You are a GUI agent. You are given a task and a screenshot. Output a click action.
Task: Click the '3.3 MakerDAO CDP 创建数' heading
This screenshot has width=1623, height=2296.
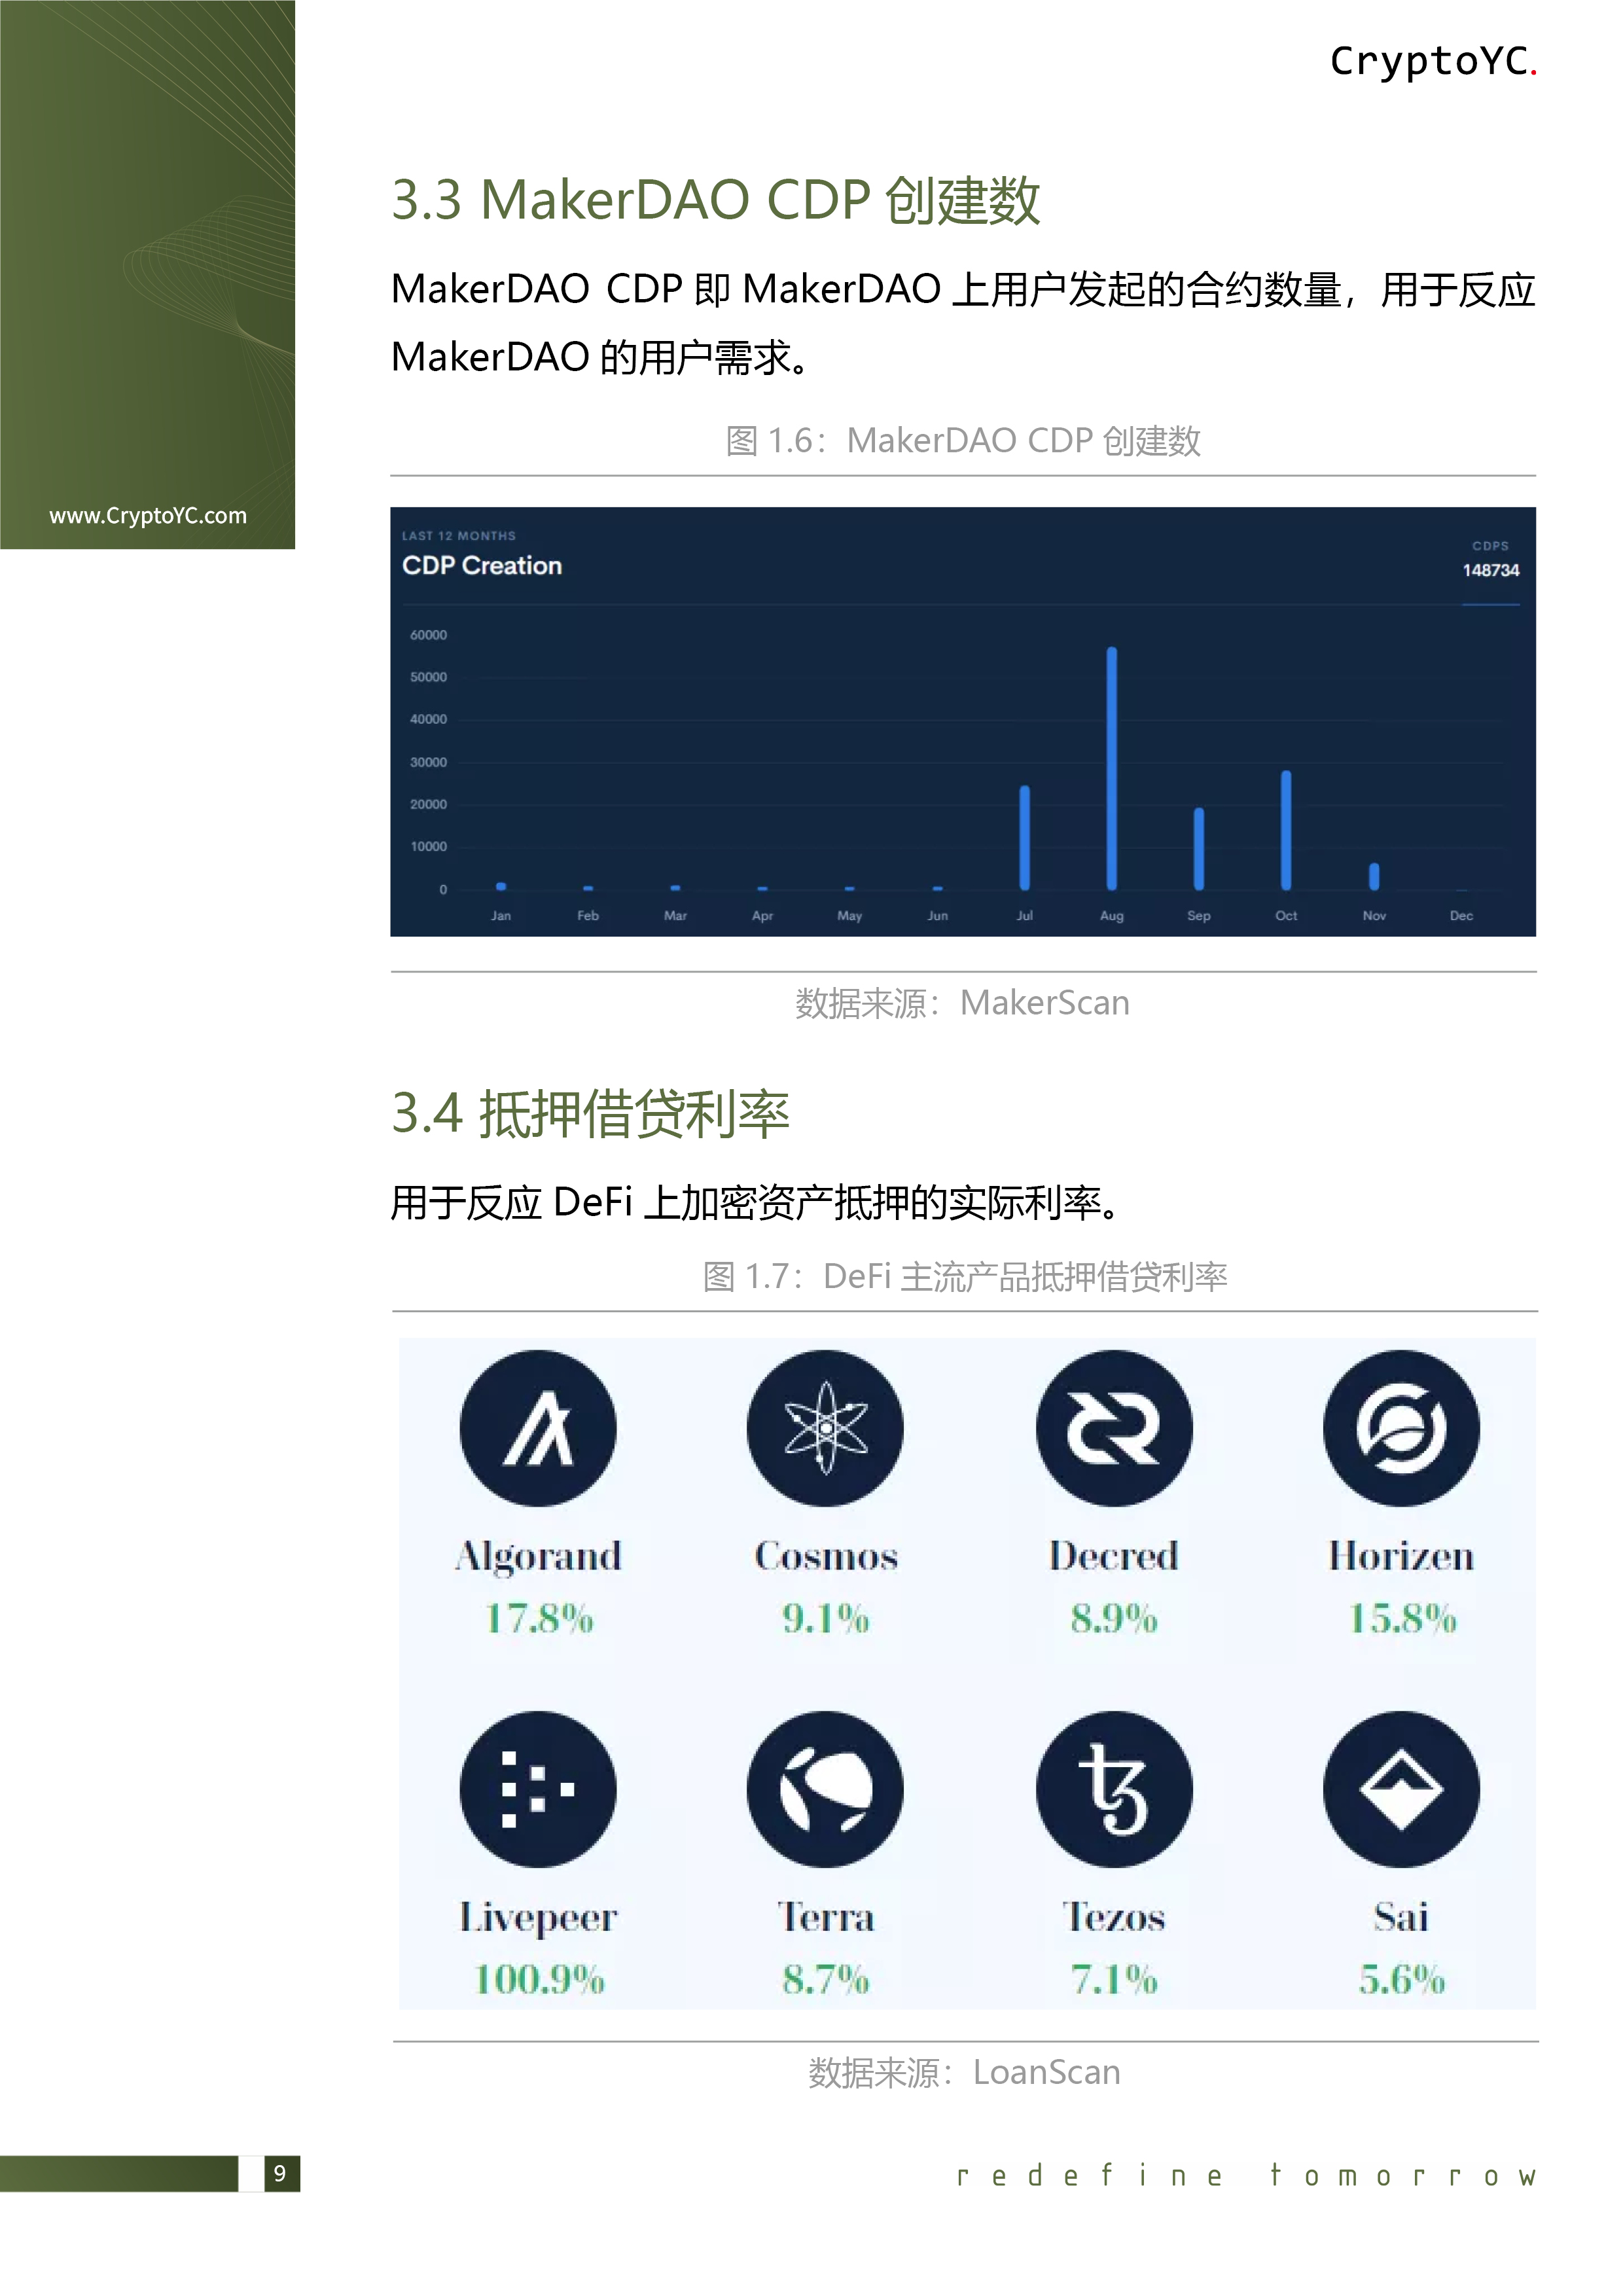coord(716,200)
